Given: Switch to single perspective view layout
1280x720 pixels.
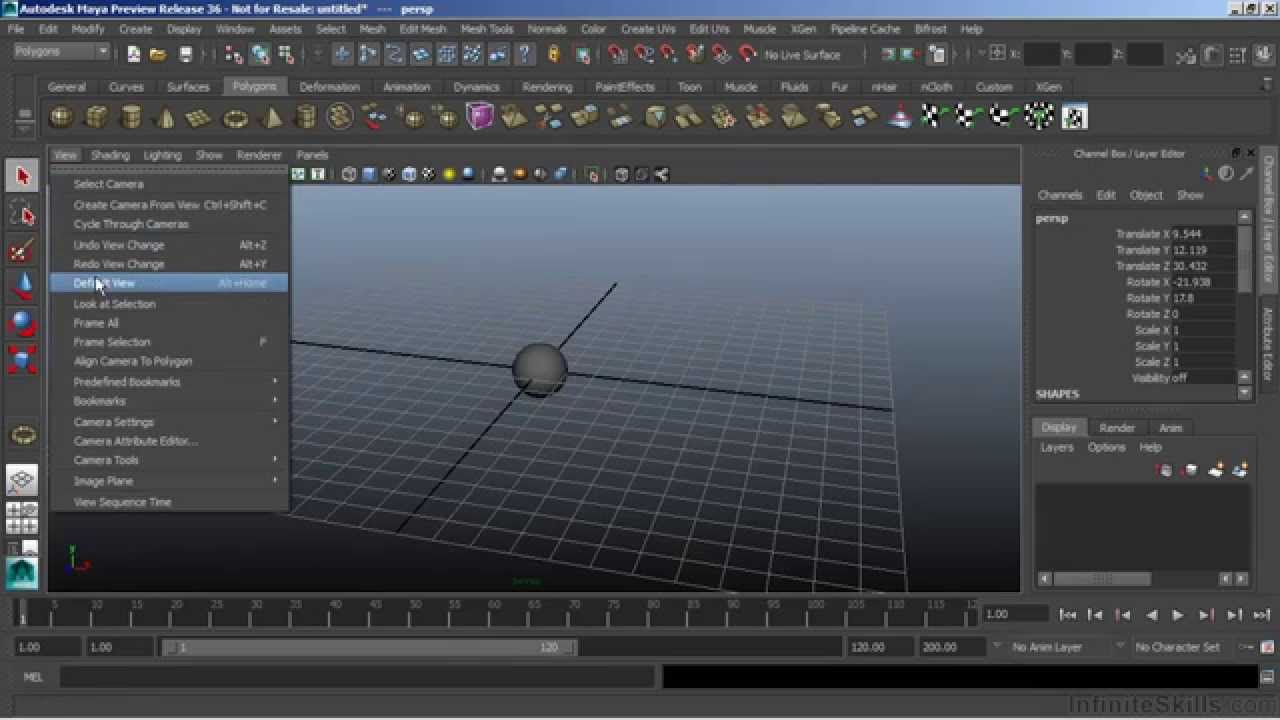Looking at the screenshot, I should (x=22, y=480).
